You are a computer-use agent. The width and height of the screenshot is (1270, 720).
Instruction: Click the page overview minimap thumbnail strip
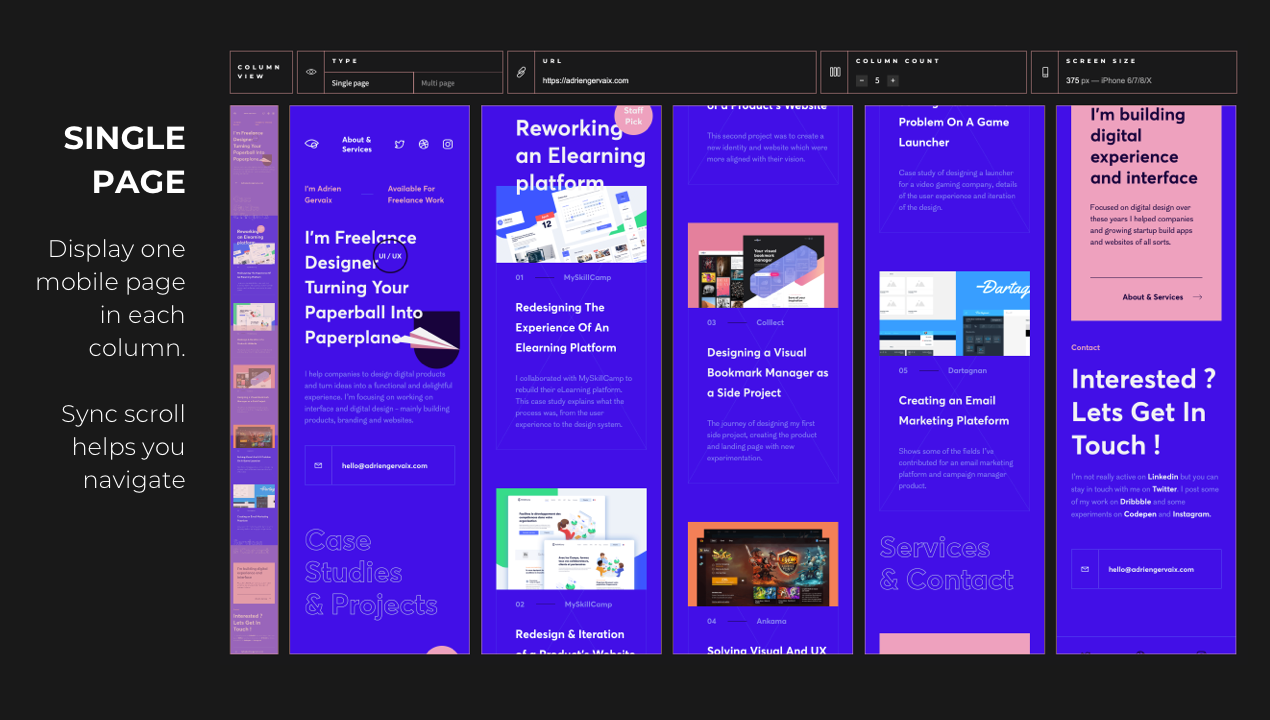[254, 380]
